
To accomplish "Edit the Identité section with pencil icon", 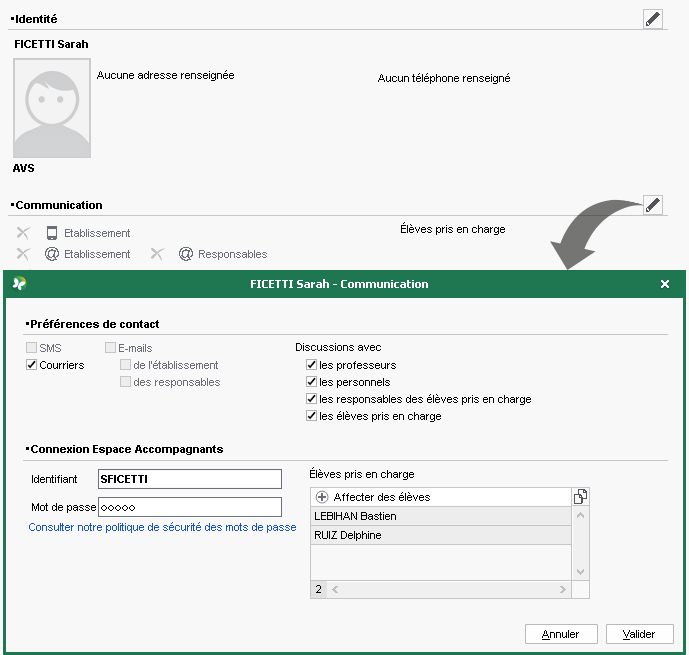I will click(653, 19).
